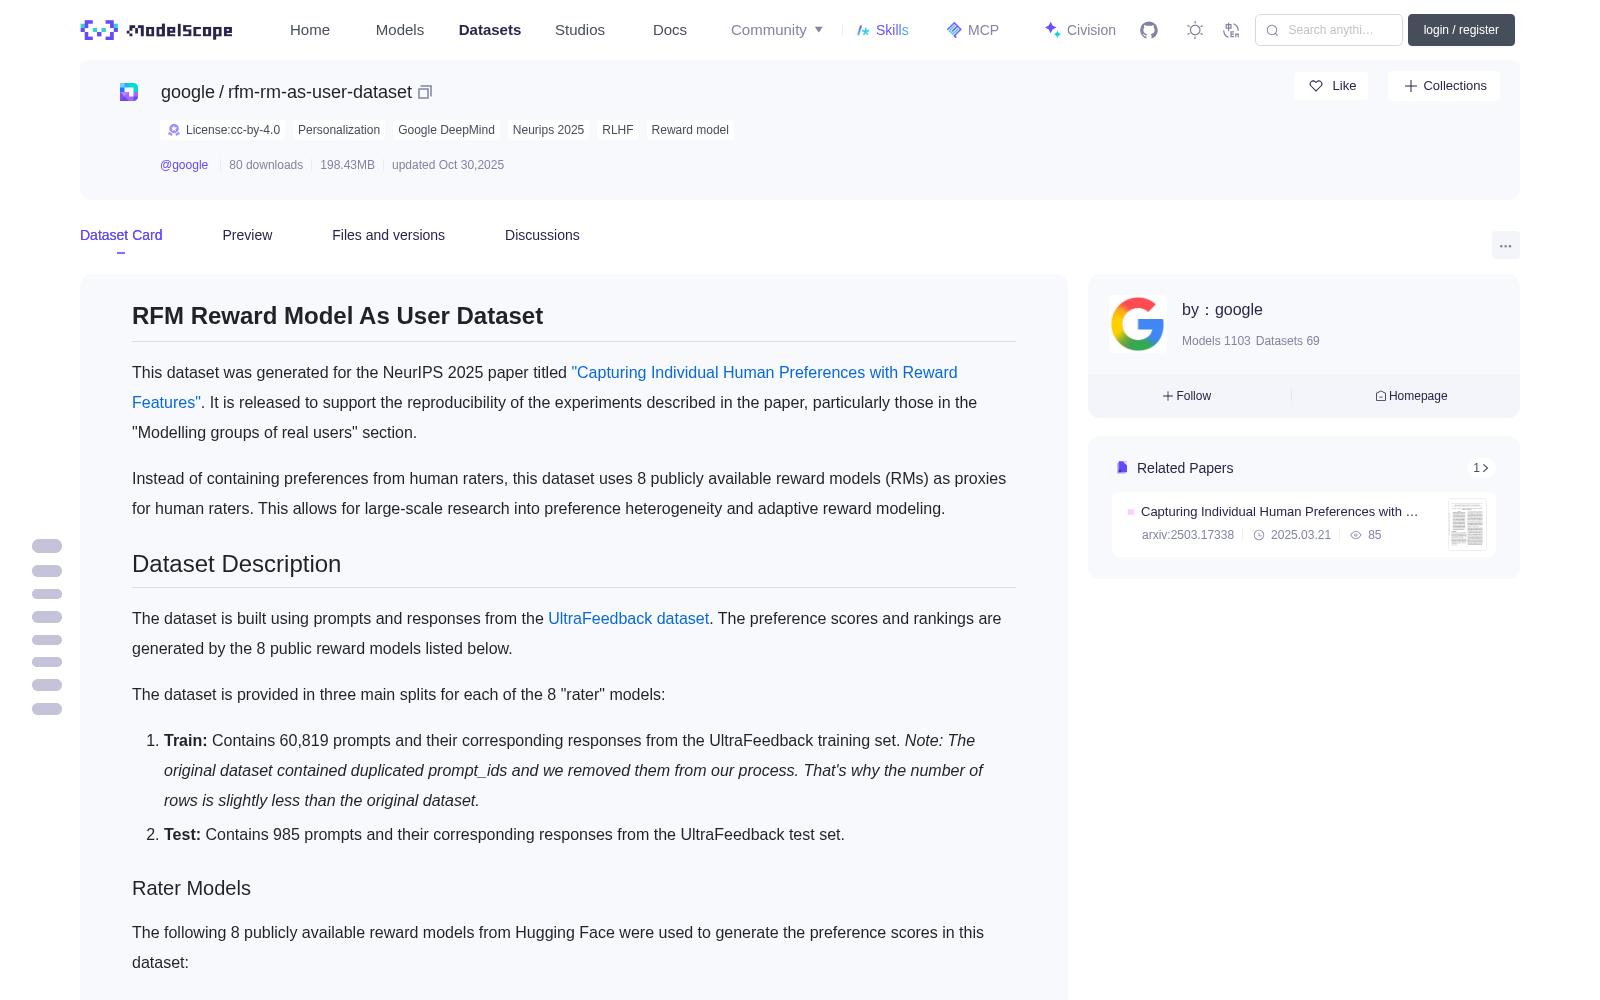
Task: Click the Related Papers document icon
Action: [1122, 468]
